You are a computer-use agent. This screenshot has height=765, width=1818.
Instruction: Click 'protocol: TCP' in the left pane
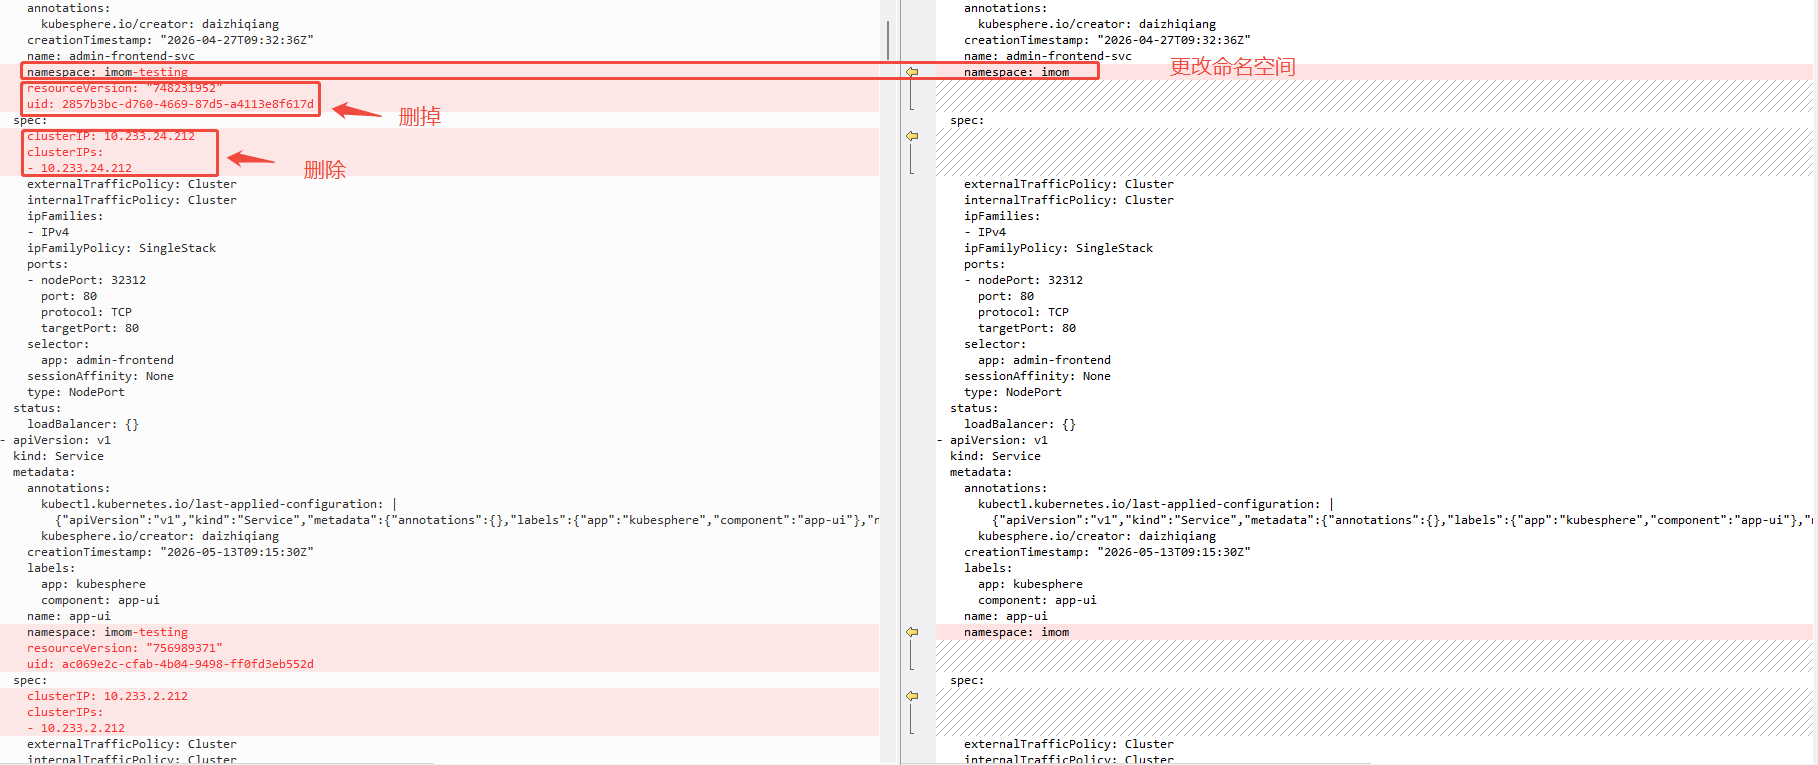pos(86,312)
